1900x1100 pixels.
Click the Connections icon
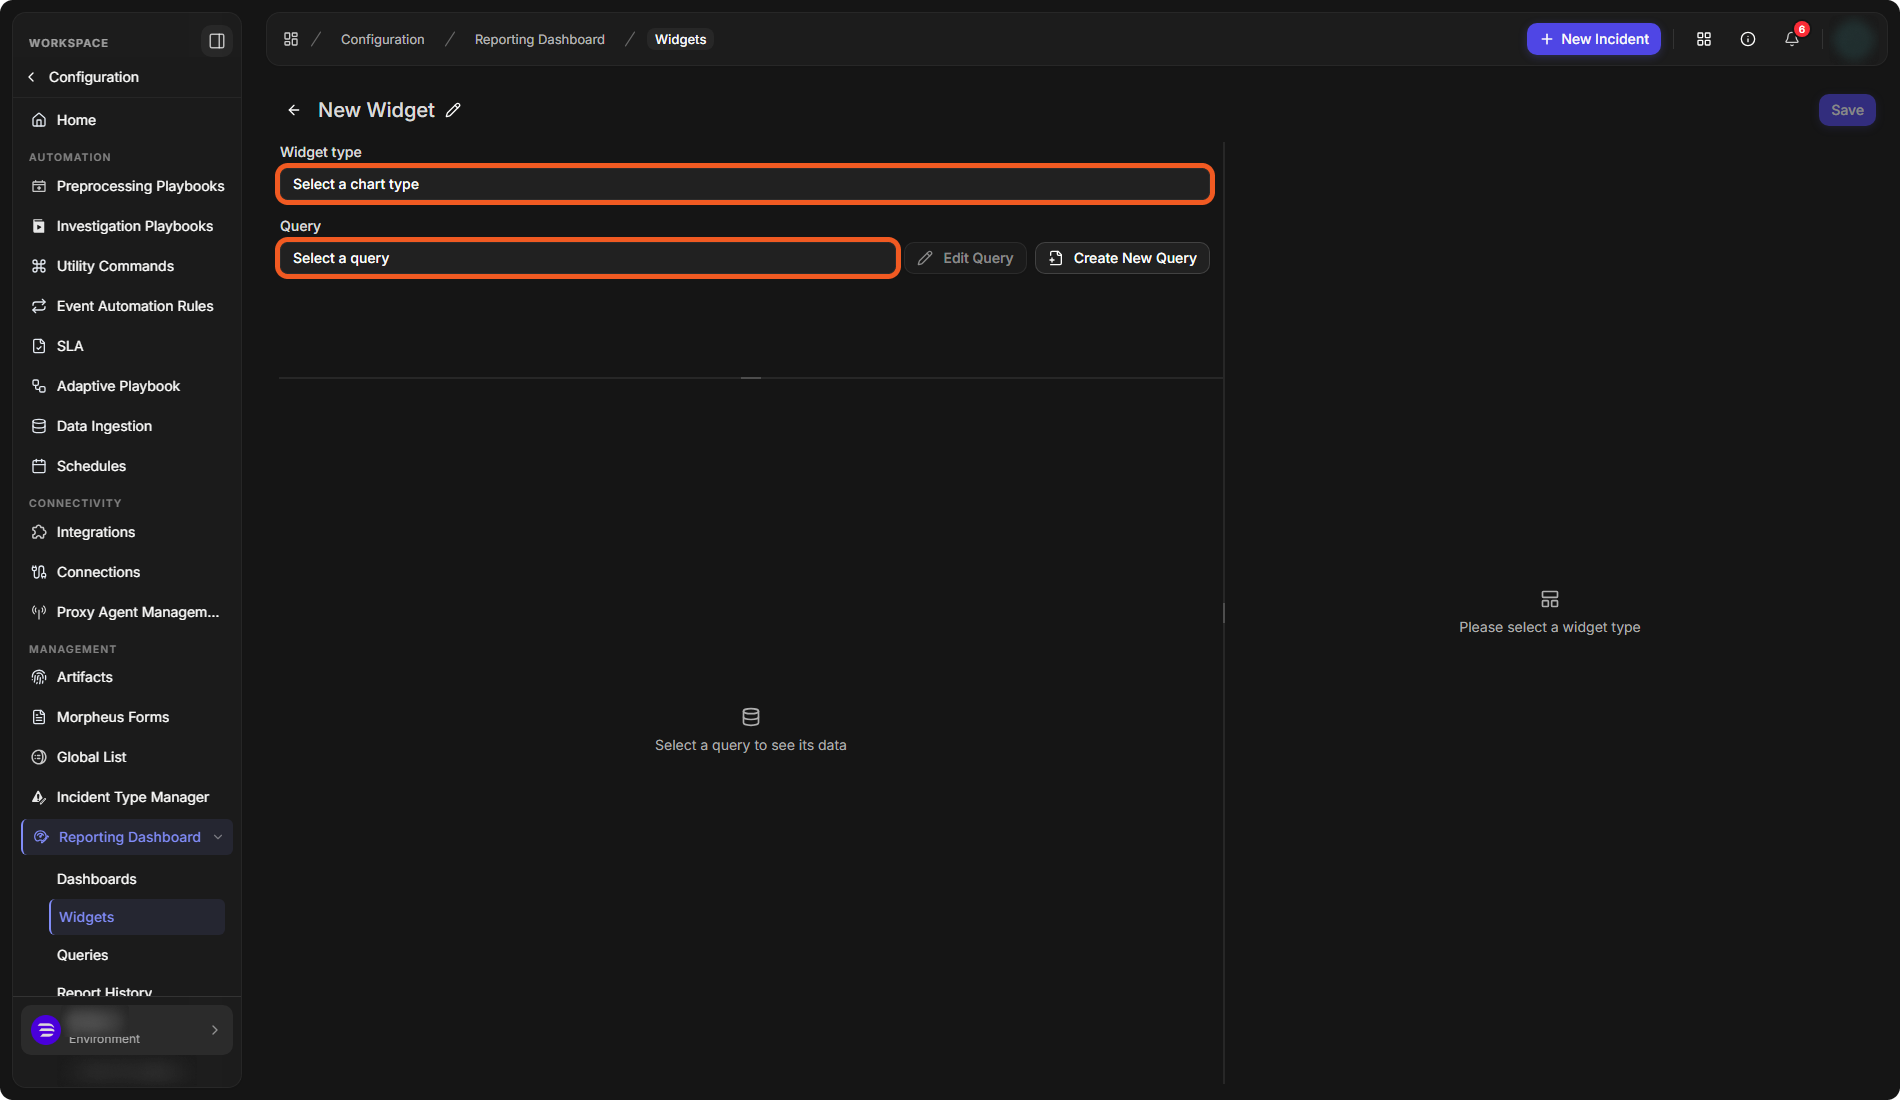[39, 572]
